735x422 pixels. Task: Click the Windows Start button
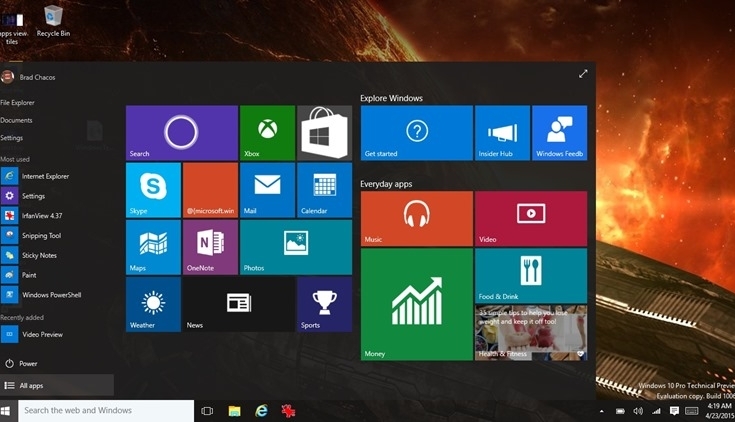coord(7,411)
